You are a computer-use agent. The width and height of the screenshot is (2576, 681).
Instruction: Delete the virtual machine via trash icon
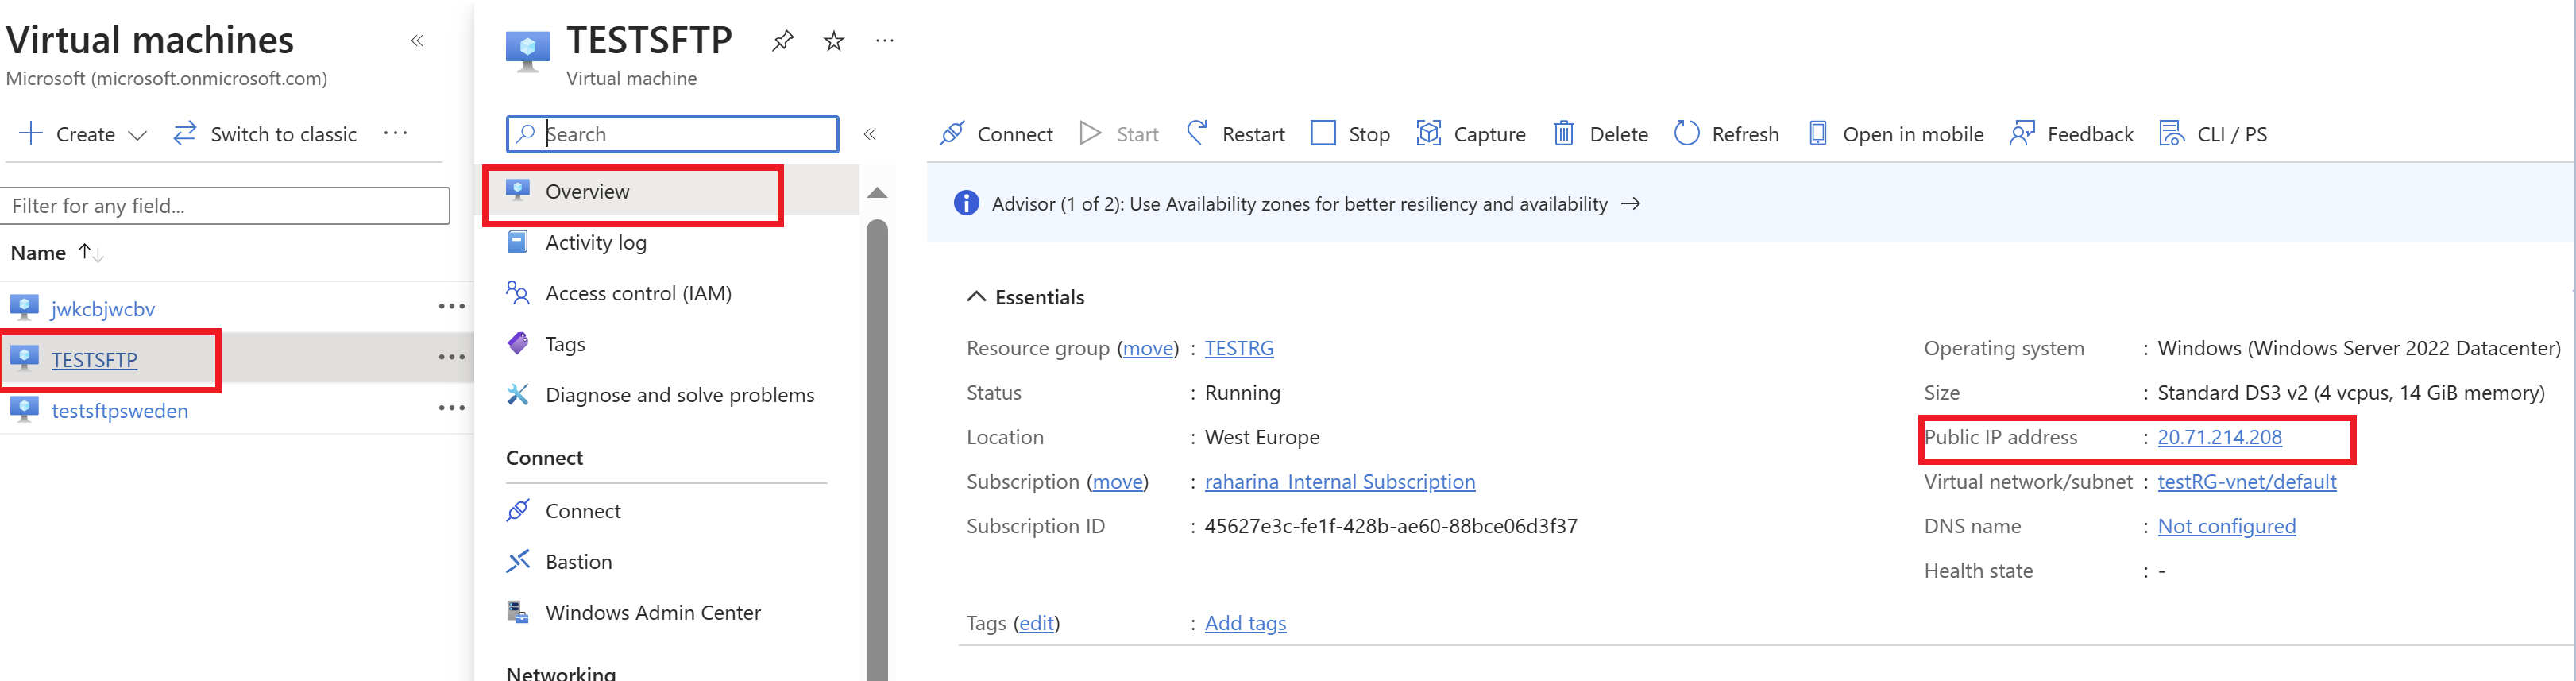click(1563, 133)
